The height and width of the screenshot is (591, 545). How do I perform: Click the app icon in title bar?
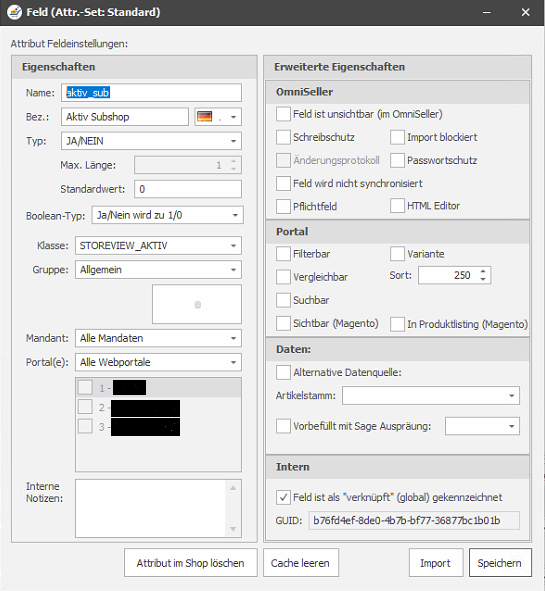[14, 12]
